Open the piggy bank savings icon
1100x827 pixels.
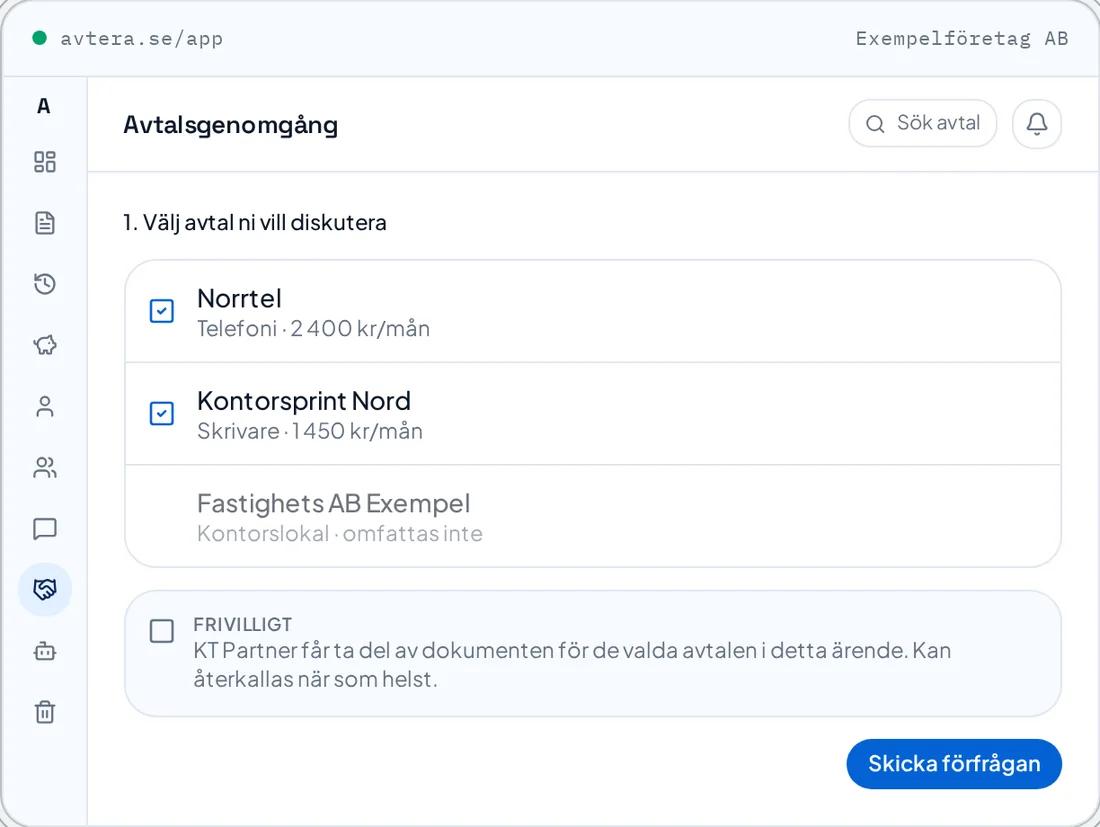45,345
